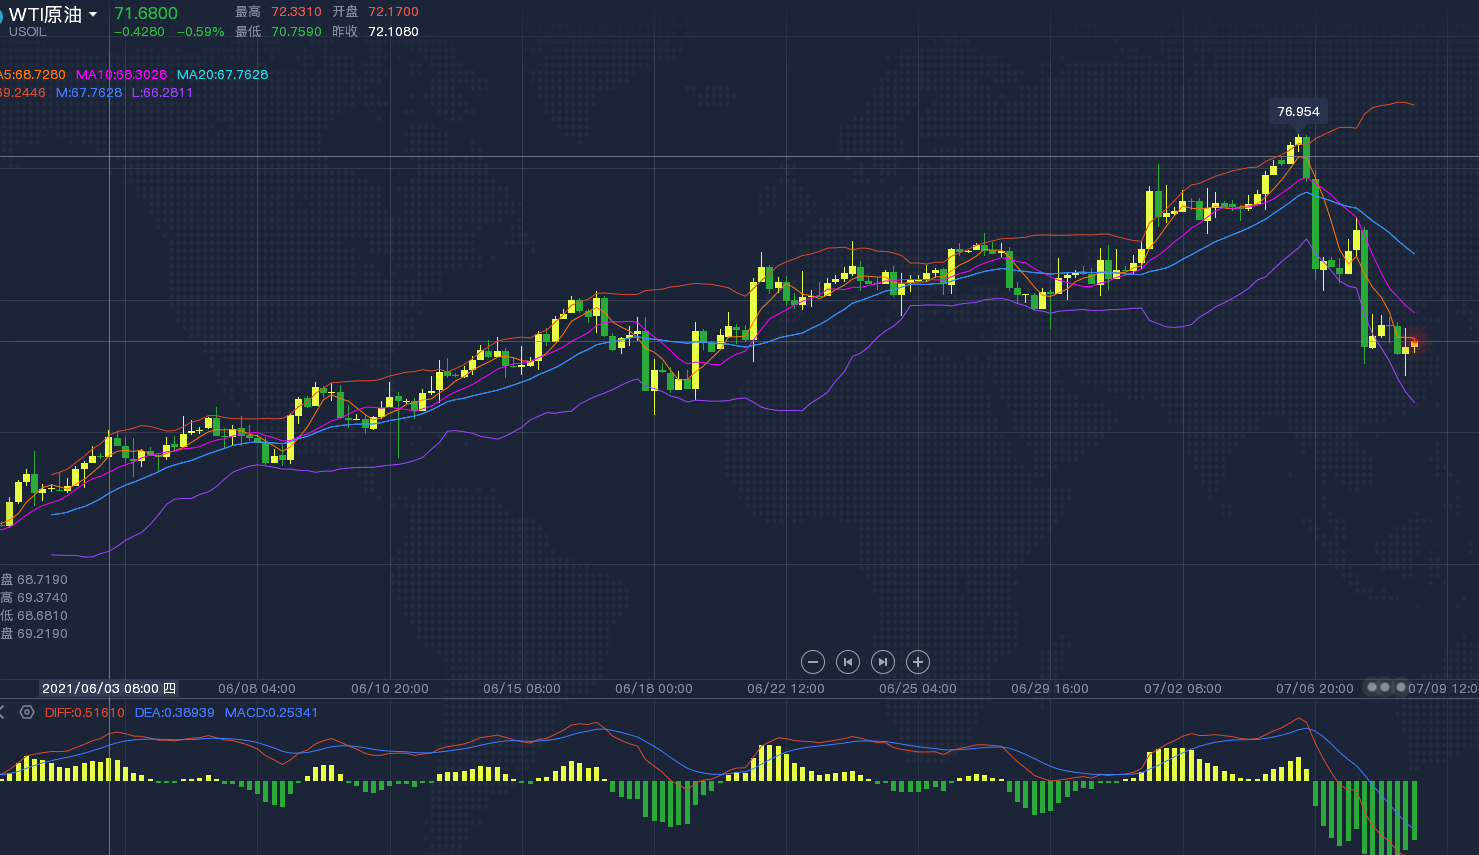Skip forward to the next chart period
The width and height of the screenshot is (1479, 855).
pyautogui.click(x=883, y=662)
